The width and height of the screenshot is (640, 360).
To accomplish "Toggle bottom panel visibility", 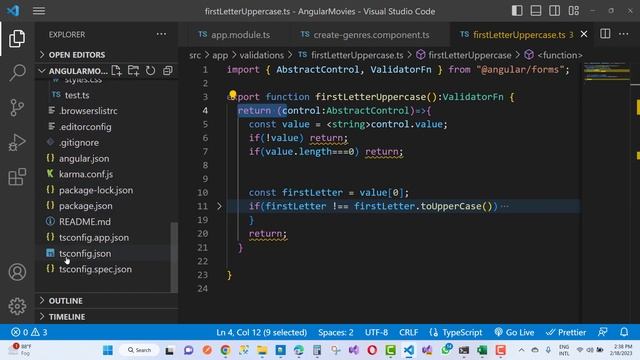I will [536, 11].
